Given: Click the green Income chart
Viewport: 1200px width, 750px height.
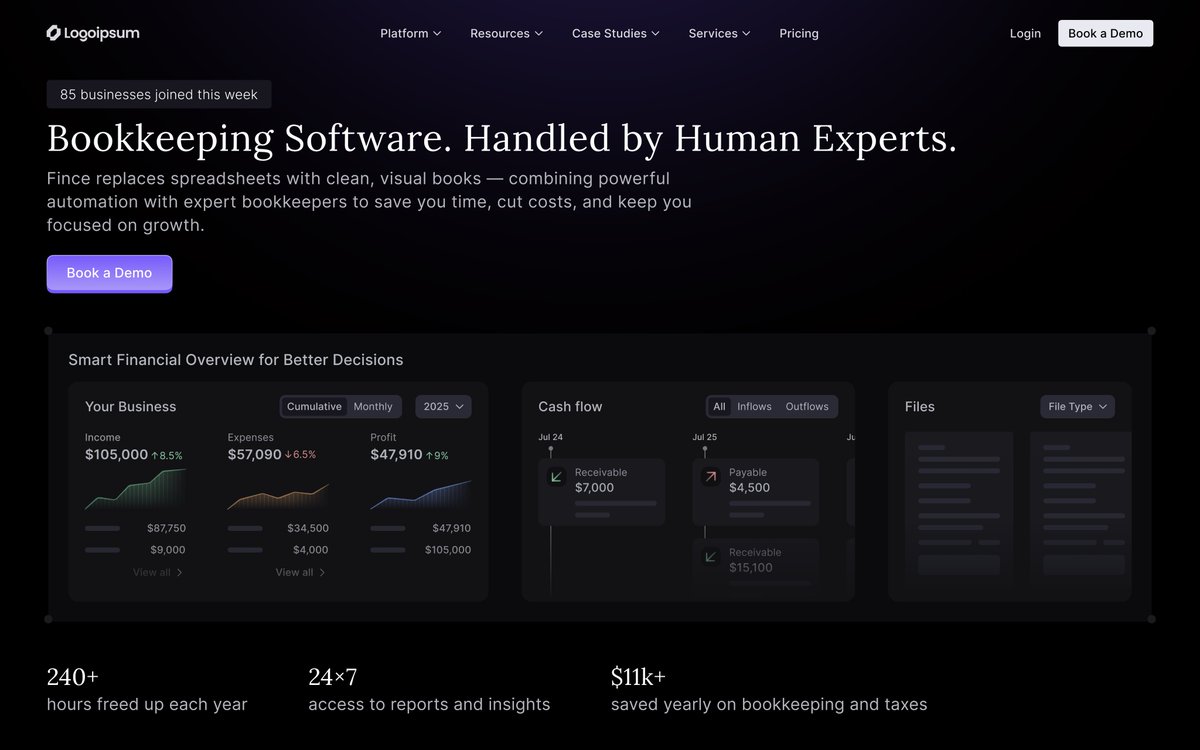Looking at the screenshot, I should tap(135, 490).
